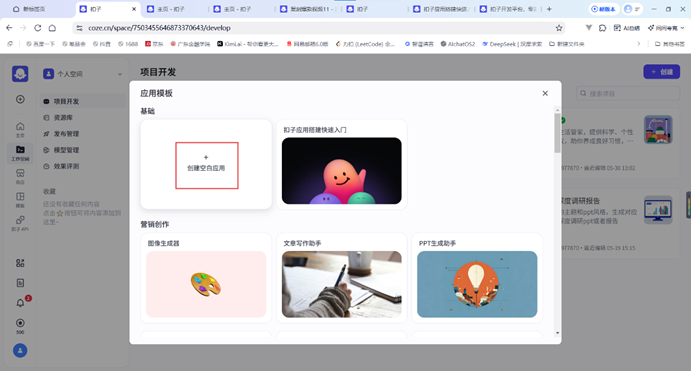The height and width of the screenshot is (371, 691).
Task: Open the user avatar at sidebar bottom
Action: point(20,350)
